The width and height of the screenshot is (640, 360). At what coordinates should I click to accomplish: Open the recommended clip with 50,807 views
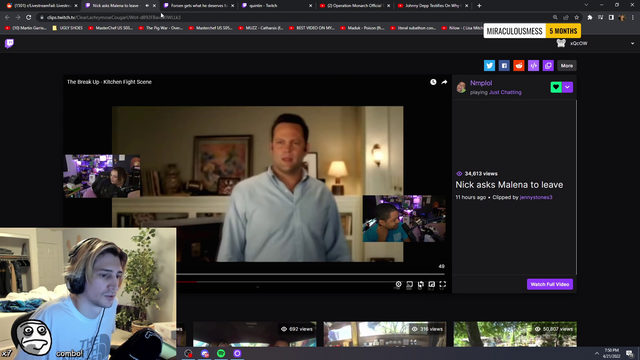pos(515,334)
